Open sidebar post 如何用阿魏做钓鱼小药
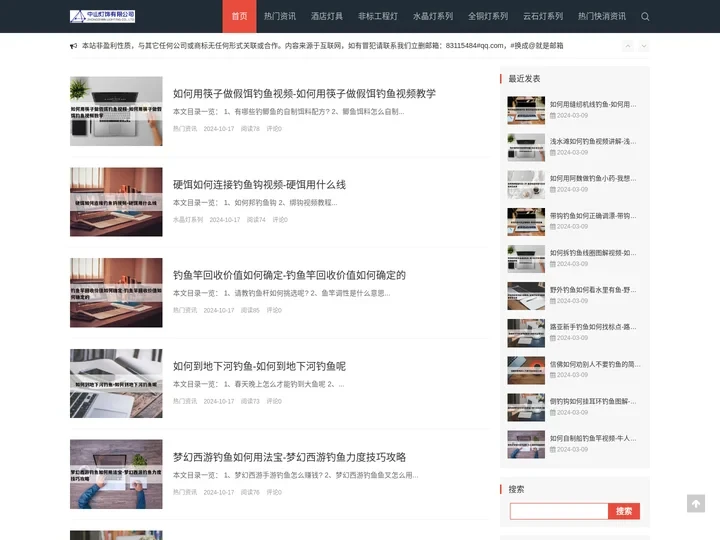 tap(593, 179)
